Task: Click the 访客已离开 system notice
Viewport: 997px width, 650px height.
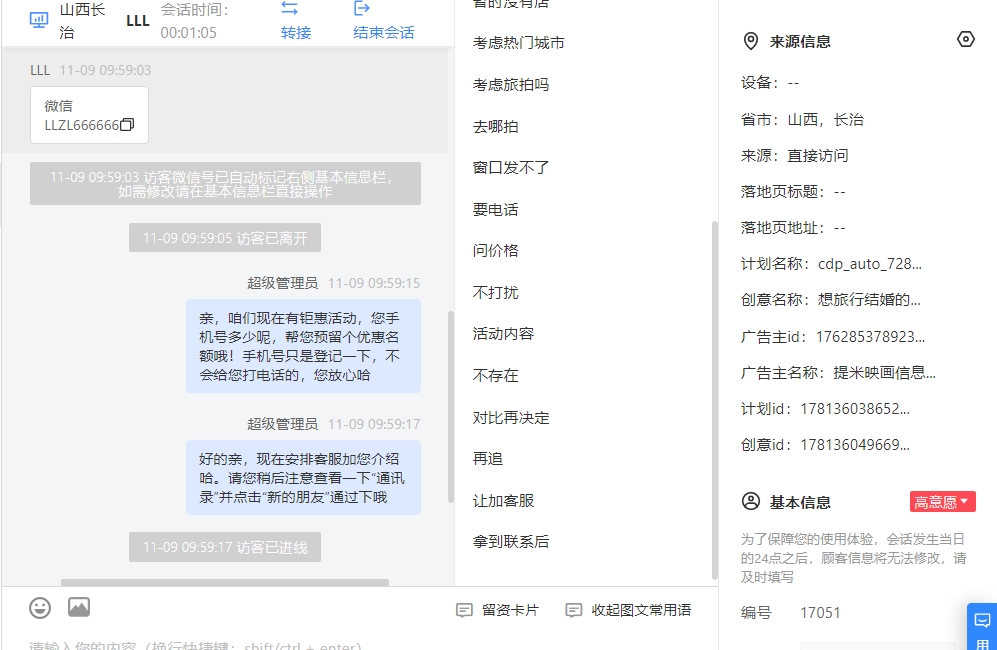Action: (x=225, y=238)
